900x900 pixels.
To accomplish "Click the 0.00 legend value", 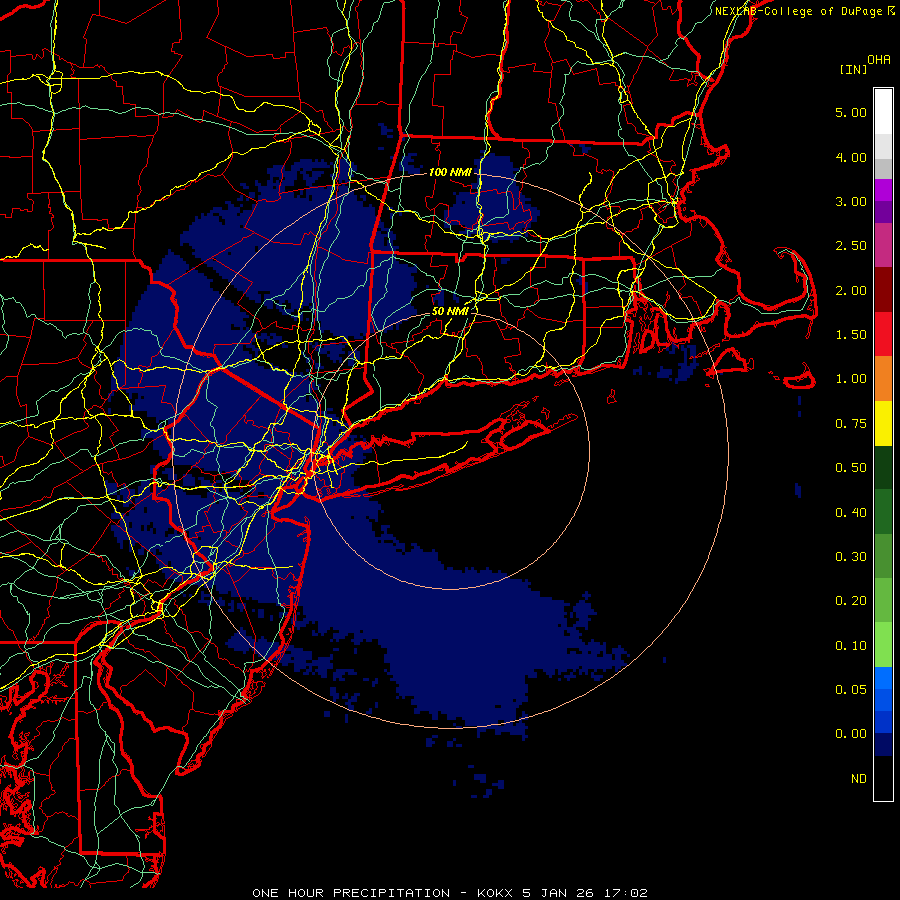I will point(851,734).
